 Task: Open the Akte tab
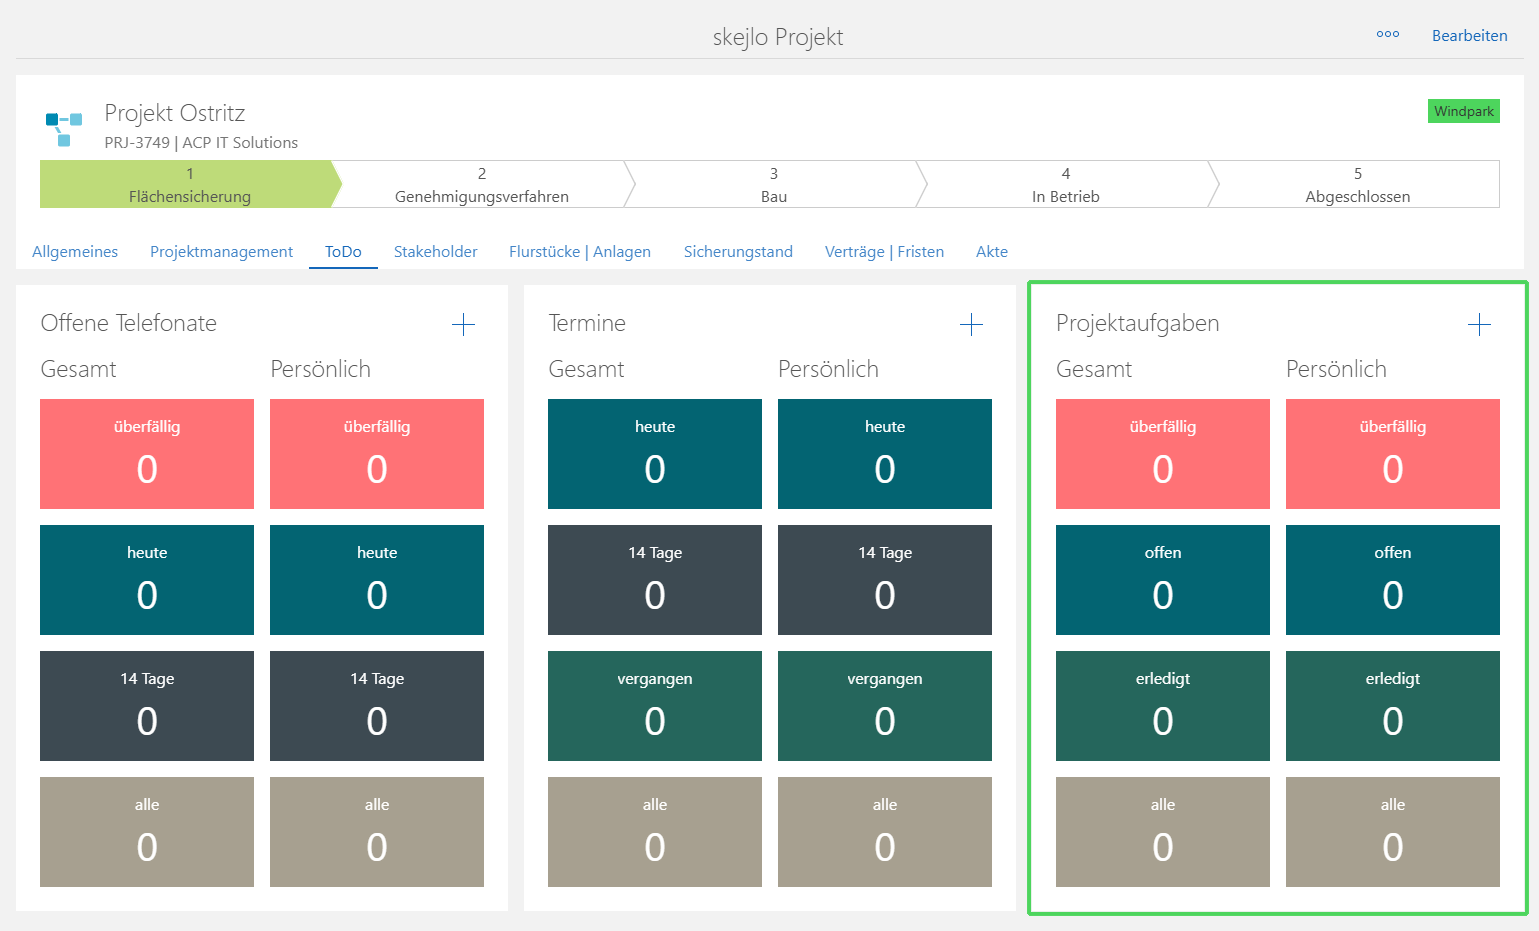click(x=991, y=252)
